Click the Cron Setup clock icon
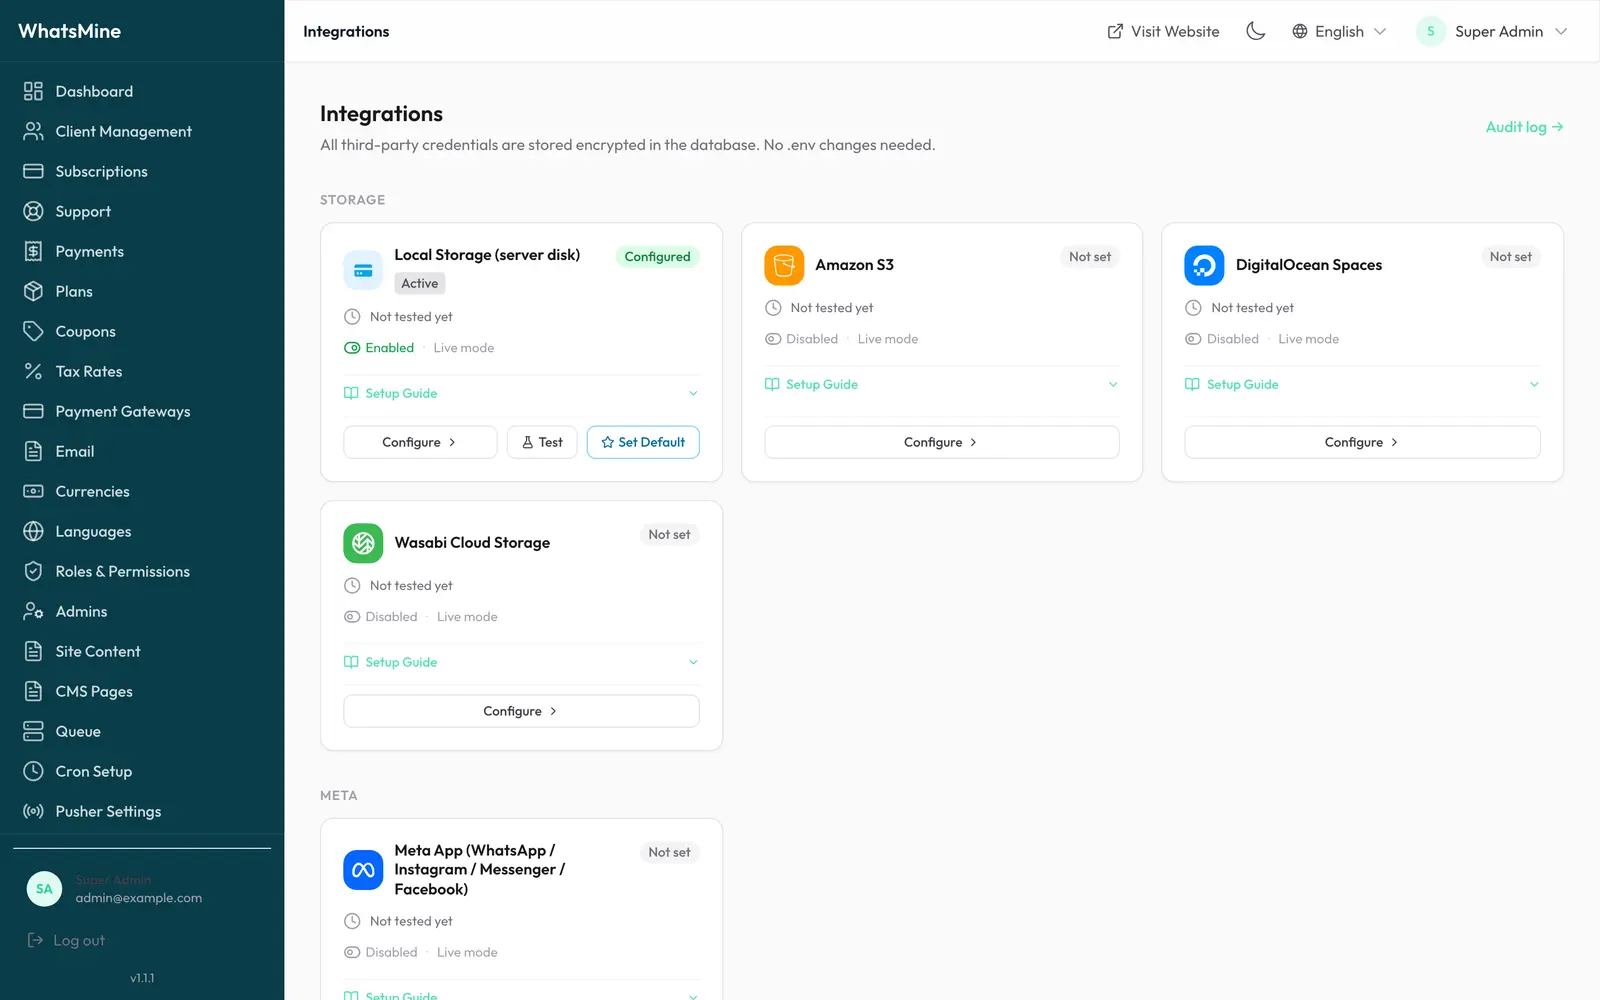Viewport: 1600px width, 1000px height. click(33, 771)
